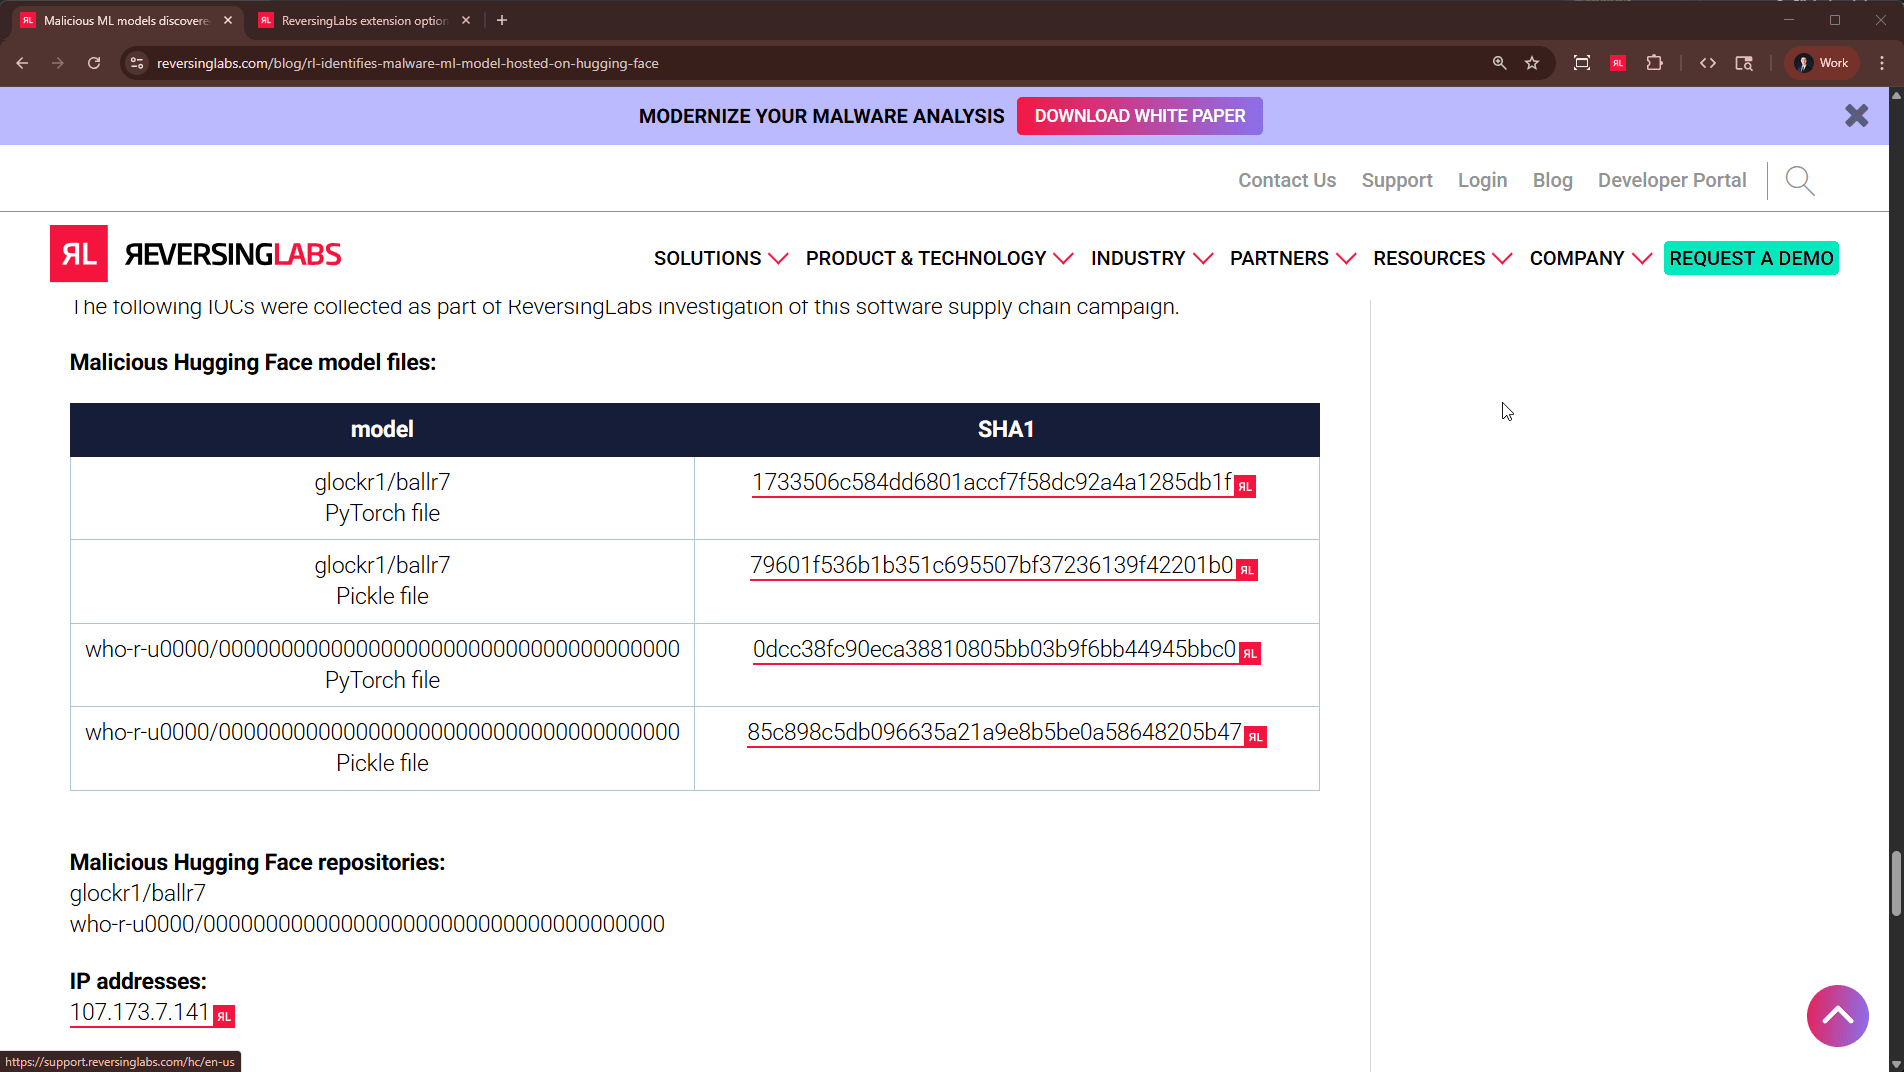
Task: Open the ReversingLabs extension icon in toolbar
Action: point(1618,63)
